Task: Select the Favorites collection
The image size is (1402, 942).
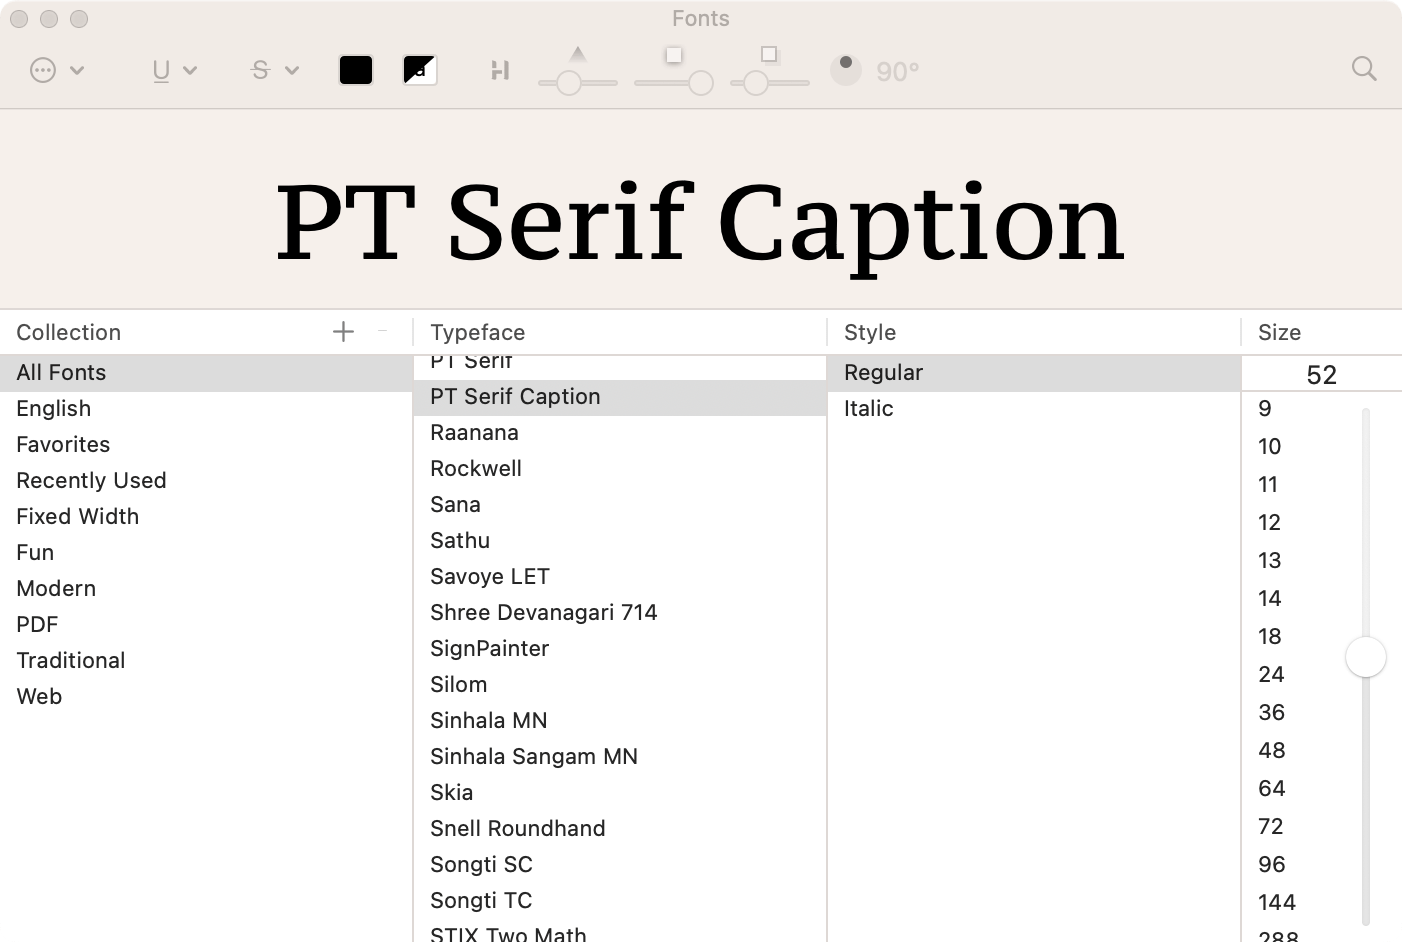Action: [x=206, y=445]
